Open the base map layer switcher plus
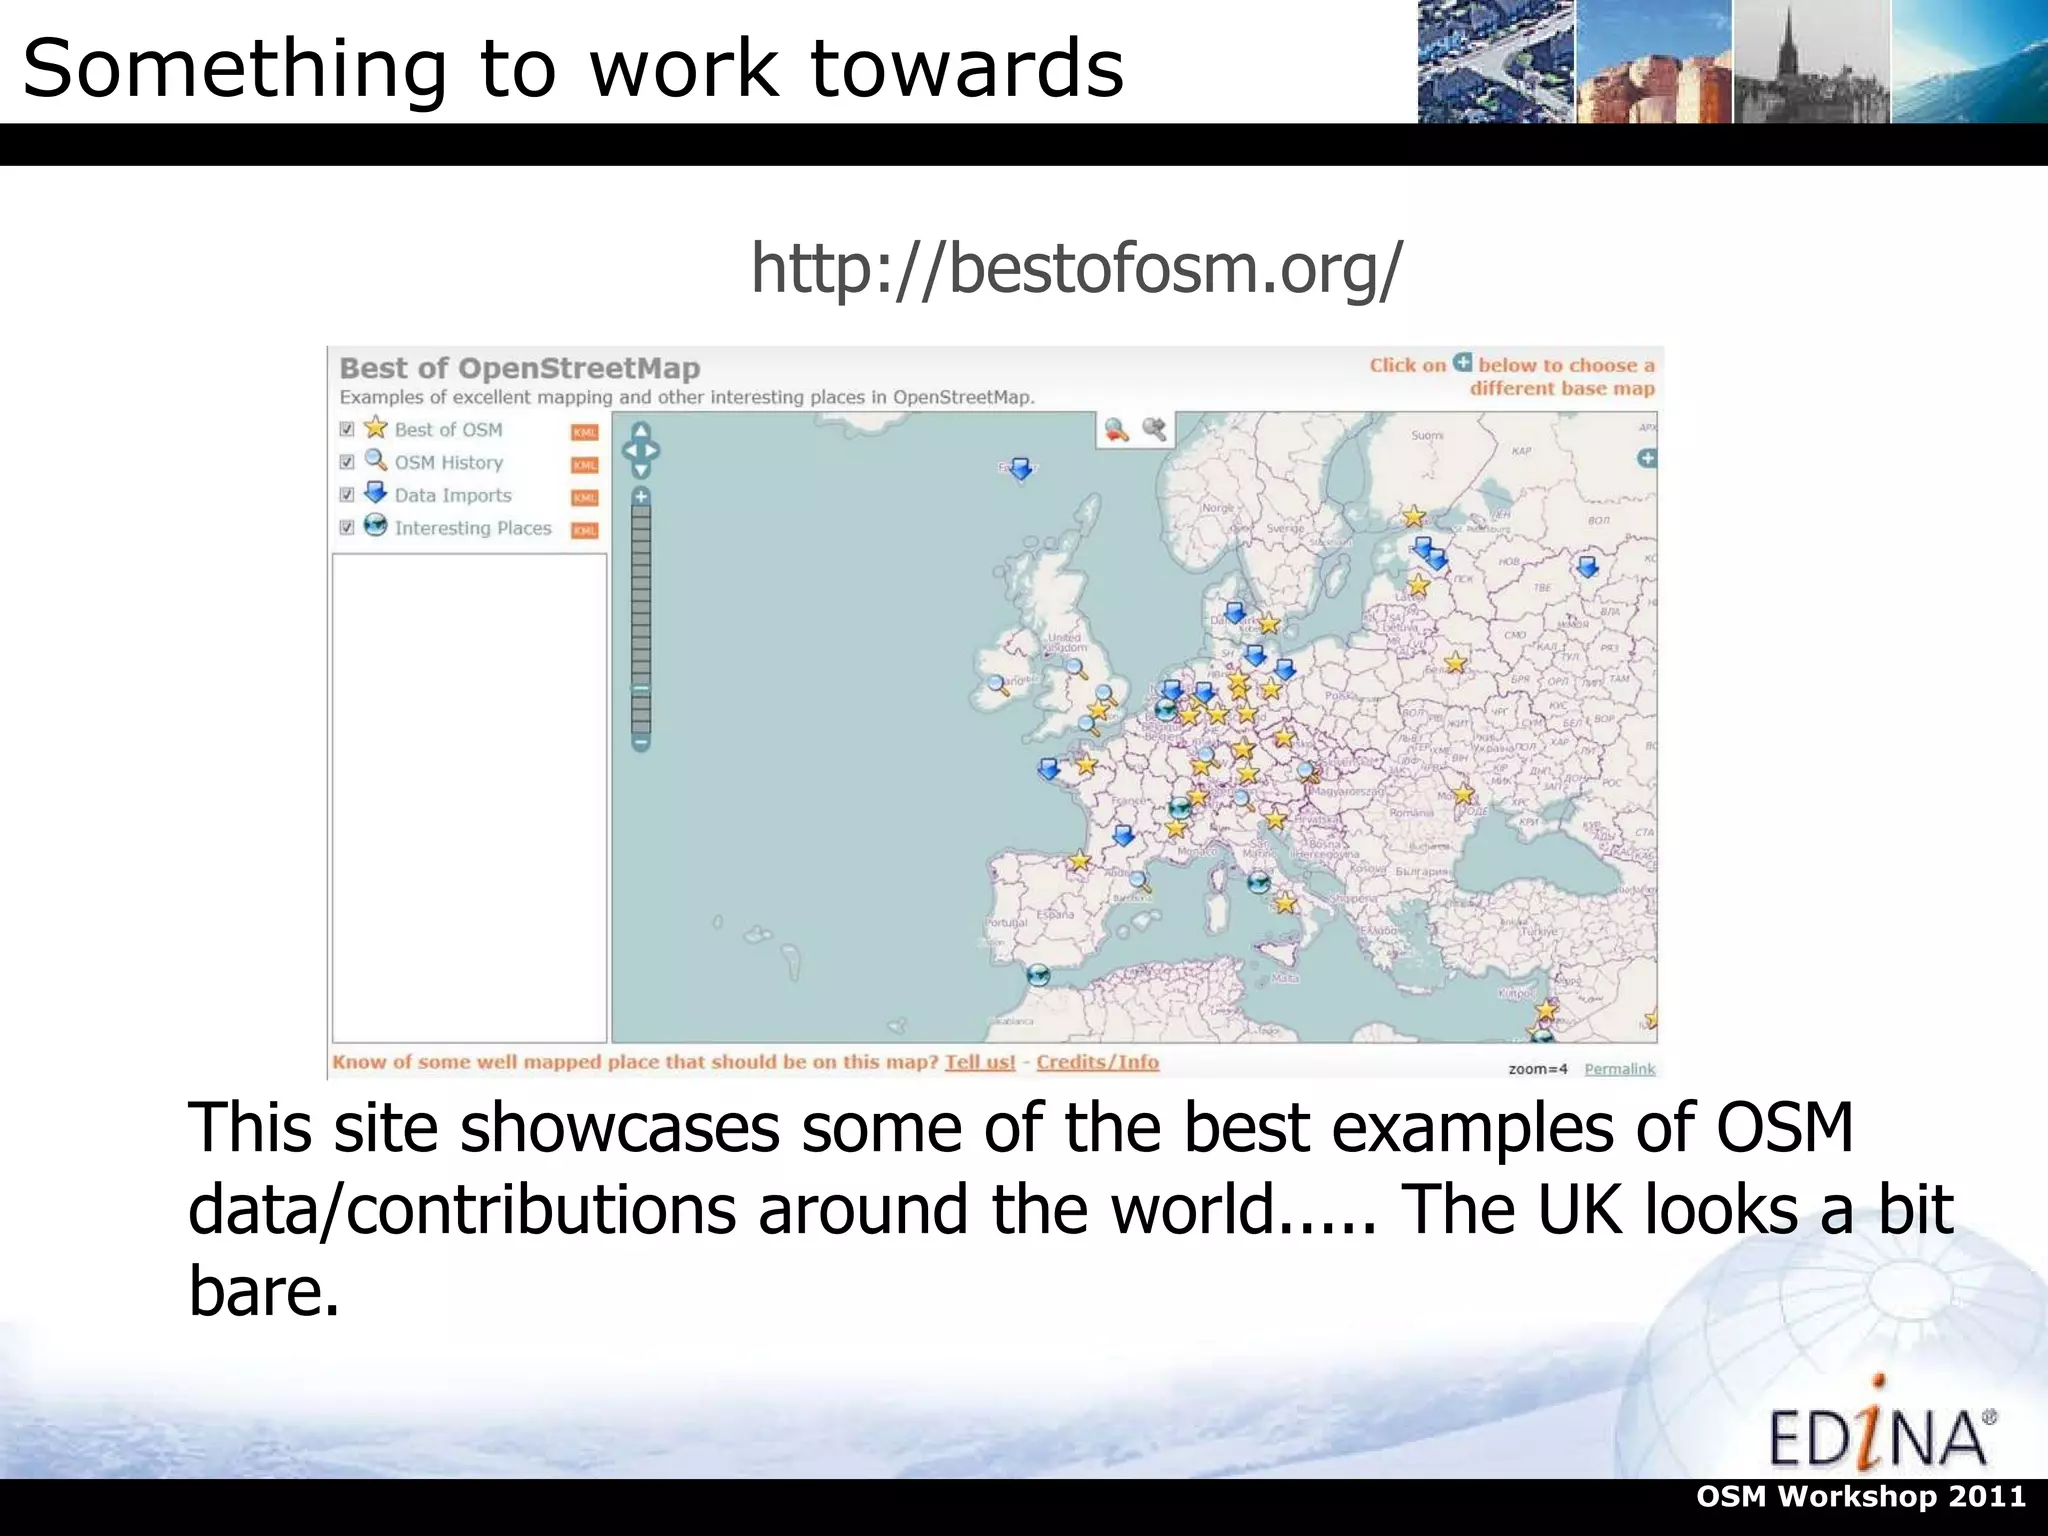Viewport: 2048px width, 1536px height. (x=1646, y=458)
